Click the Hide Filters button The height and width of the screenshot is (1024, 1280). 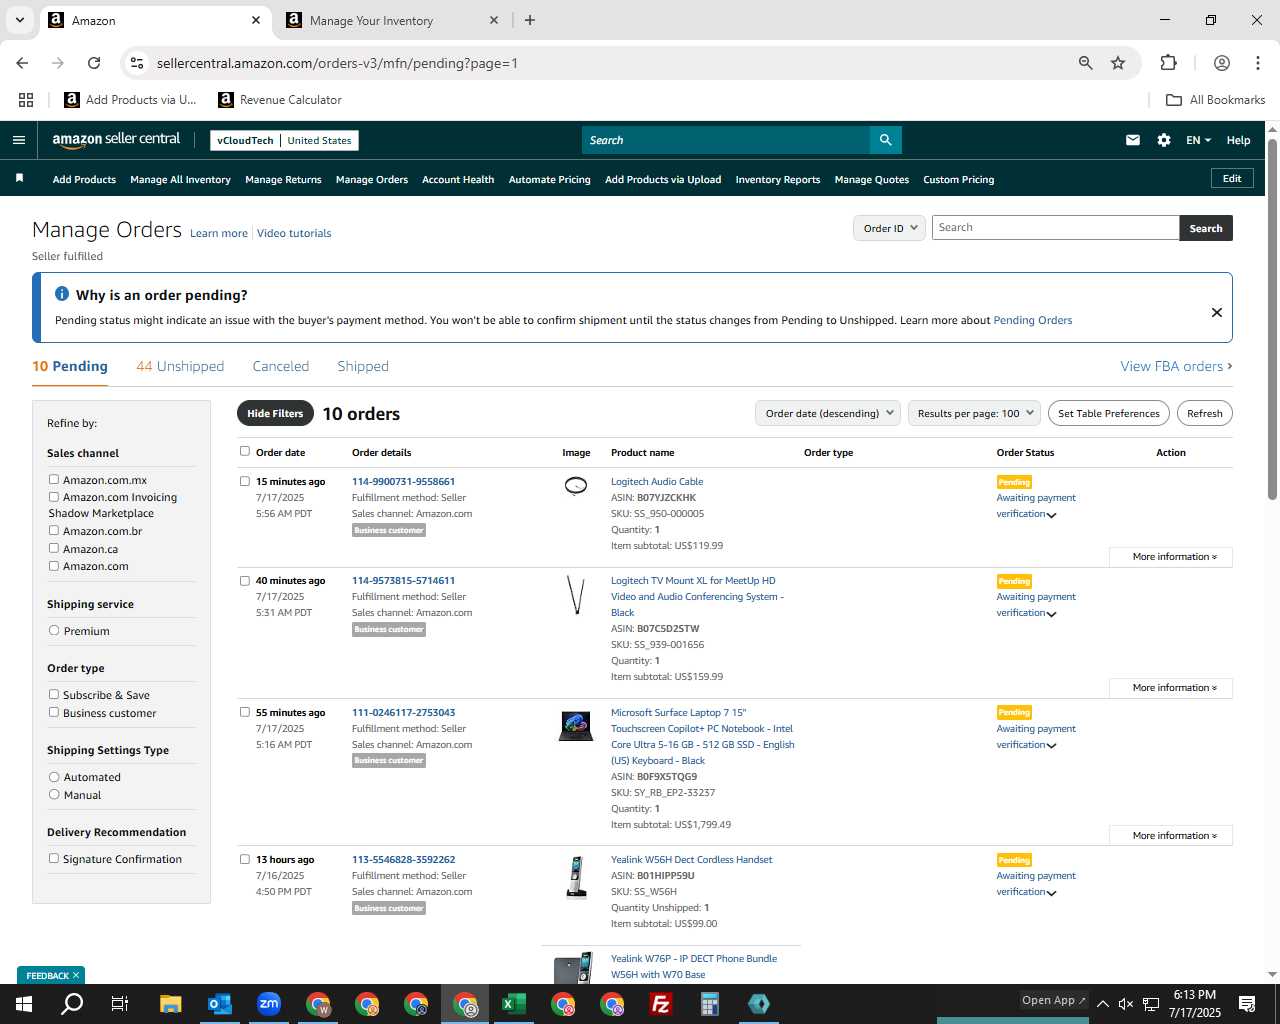[x=275, y=414]
